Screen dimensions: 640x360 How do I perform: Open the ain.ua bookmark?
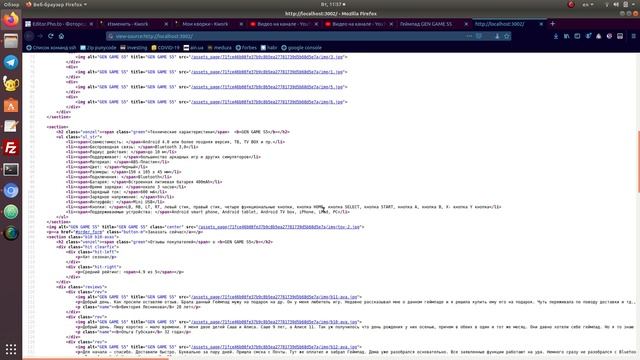pos(193,47)
